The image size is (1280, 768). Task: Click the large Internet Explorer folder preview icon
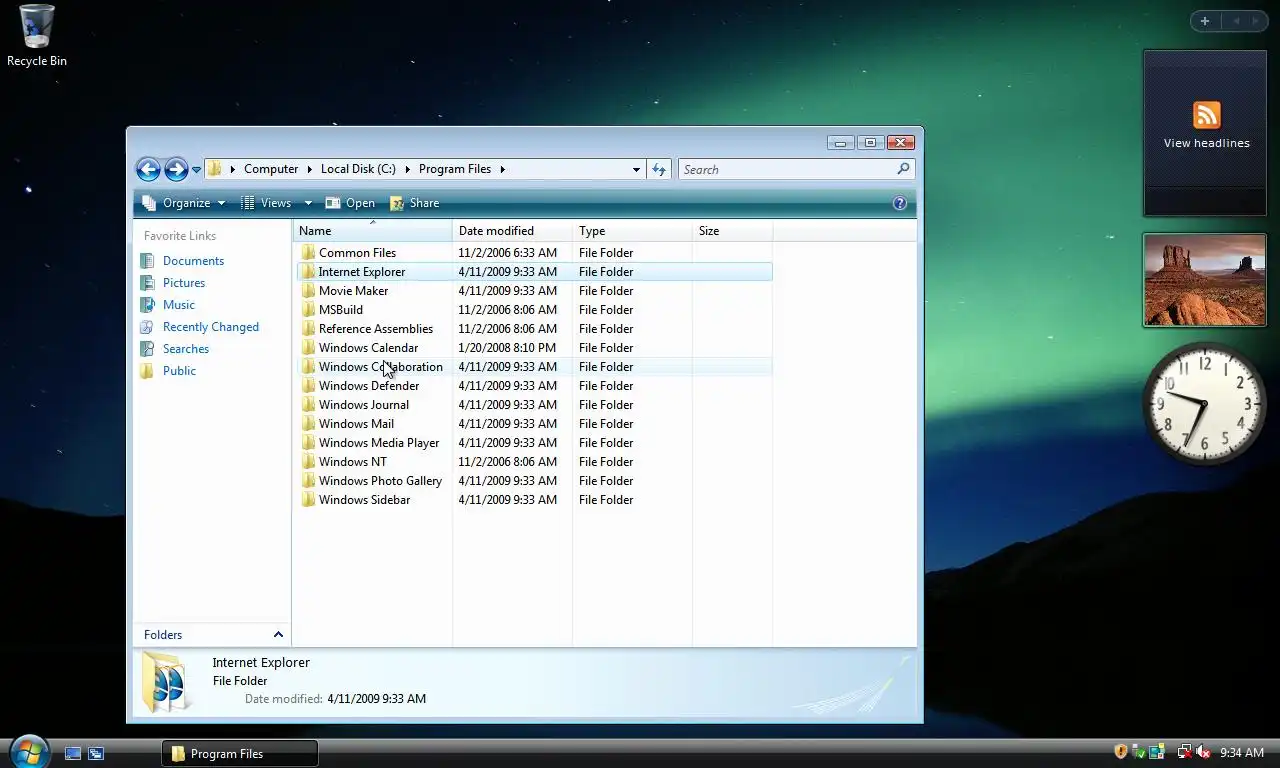[165, 682]
